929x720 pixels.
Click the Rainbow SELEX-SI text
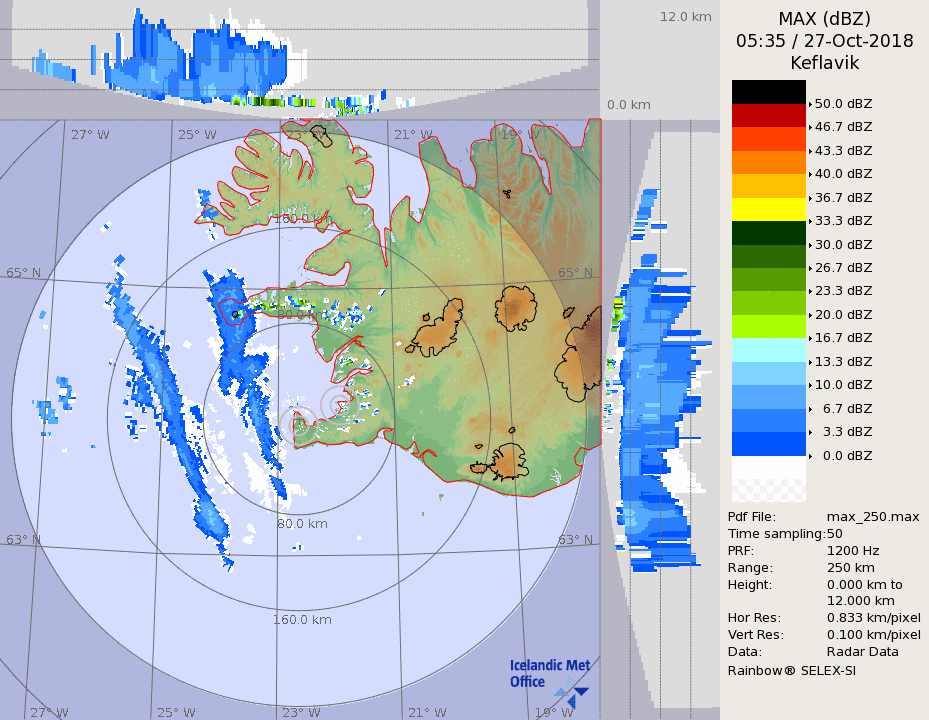pyautogui.click(x=791, y=670)
